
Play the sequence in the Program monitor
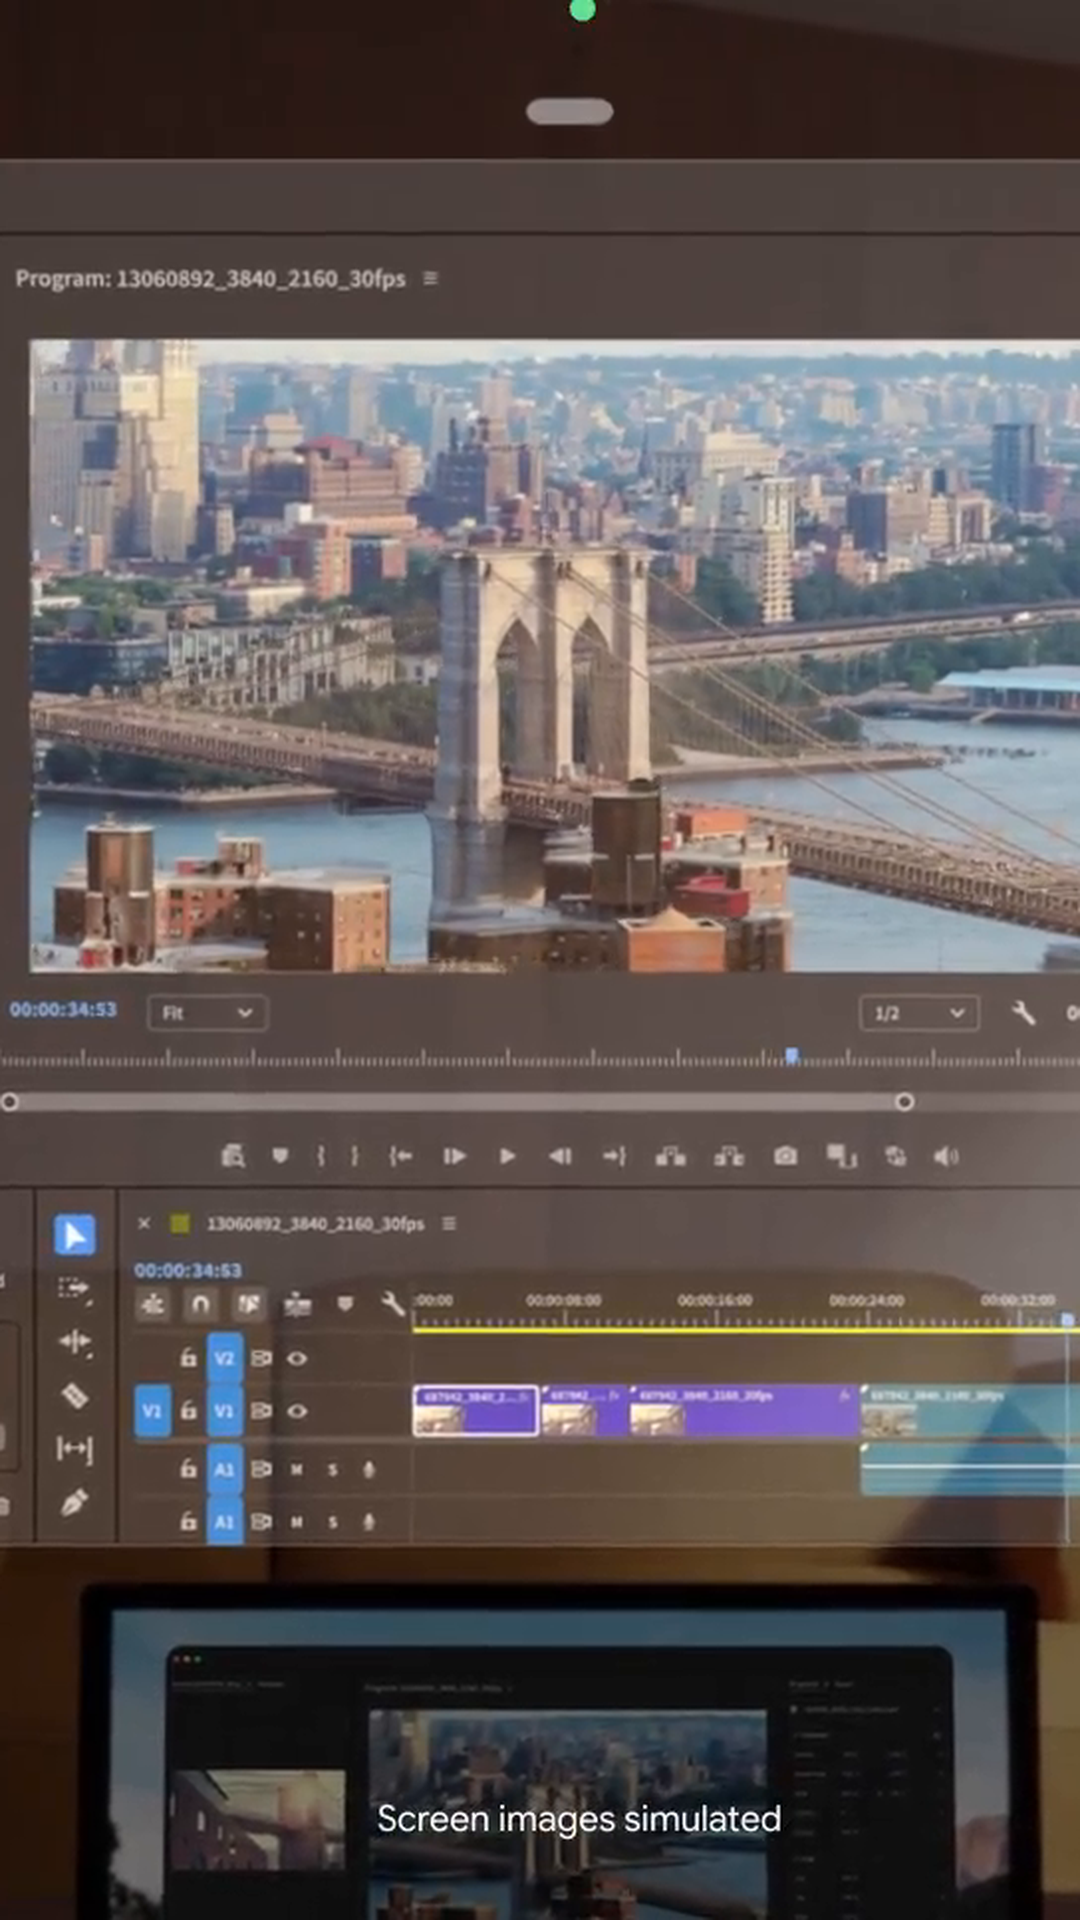pyautogui.click(x=507, y=1156)
